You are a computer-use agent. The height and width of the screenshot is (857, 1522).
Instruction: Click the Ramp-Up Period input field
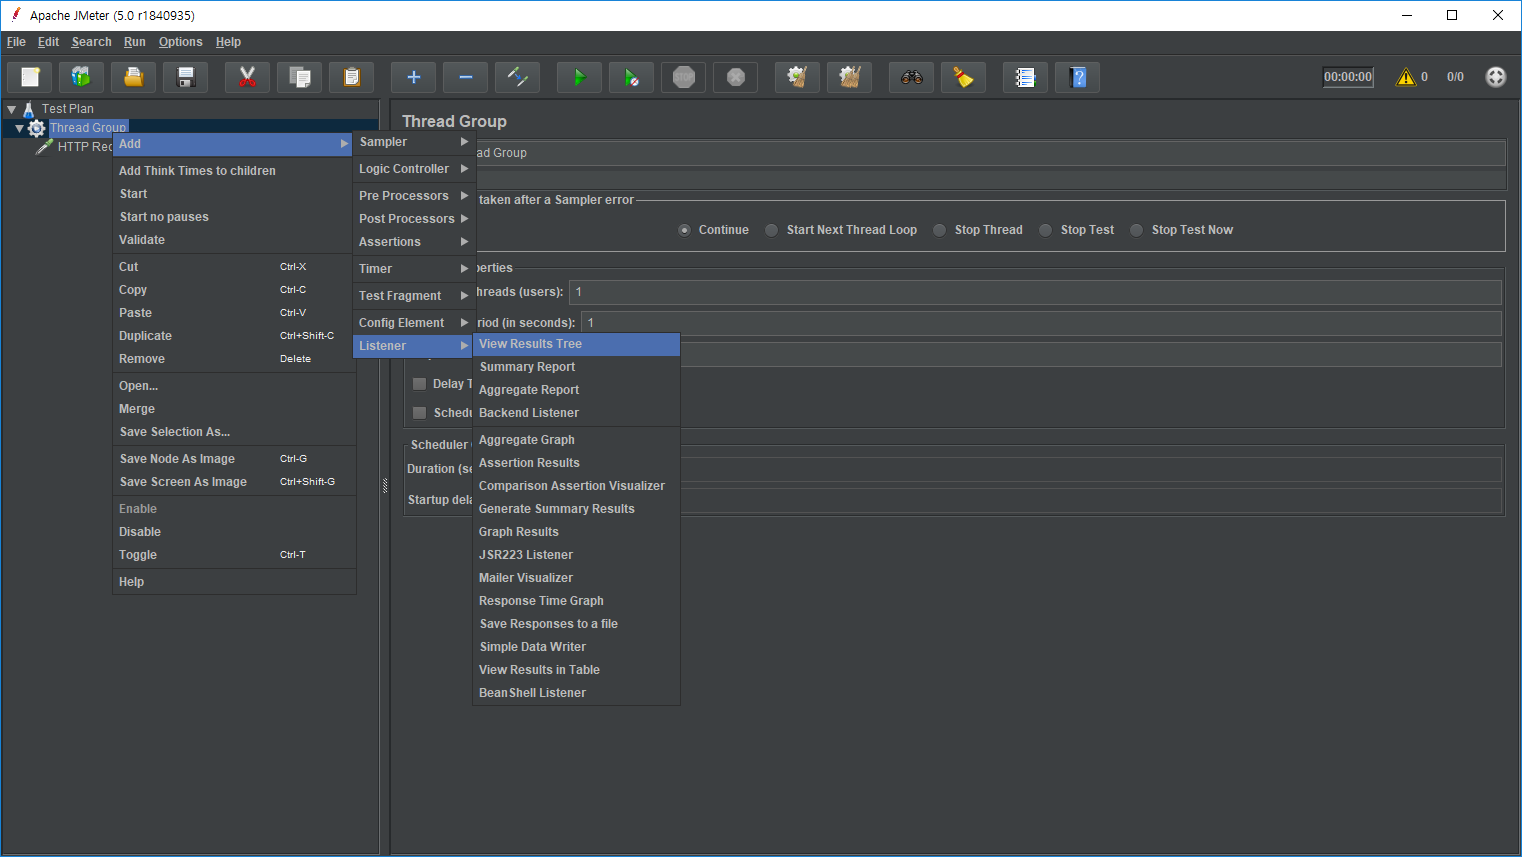coord(1041,323)
